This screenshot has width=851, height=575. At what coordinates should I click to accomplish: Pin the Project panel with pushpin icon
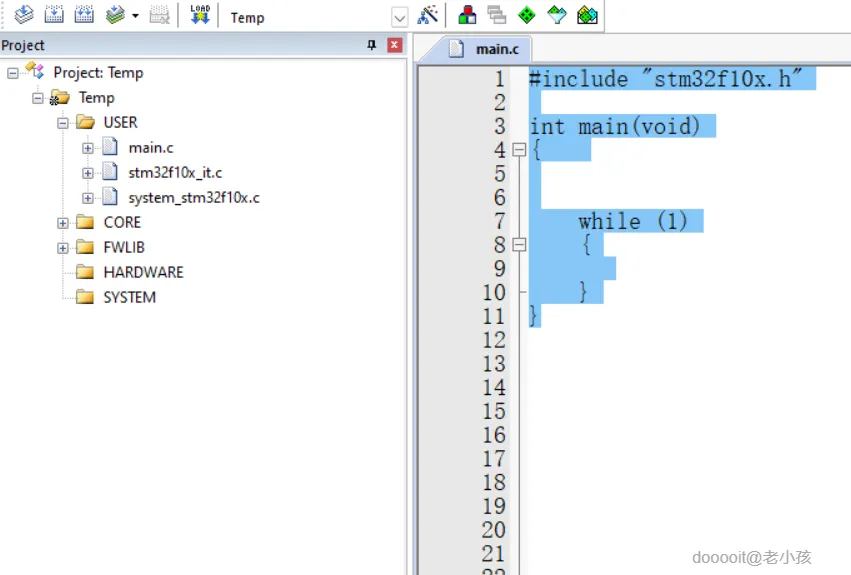[372, 45]
